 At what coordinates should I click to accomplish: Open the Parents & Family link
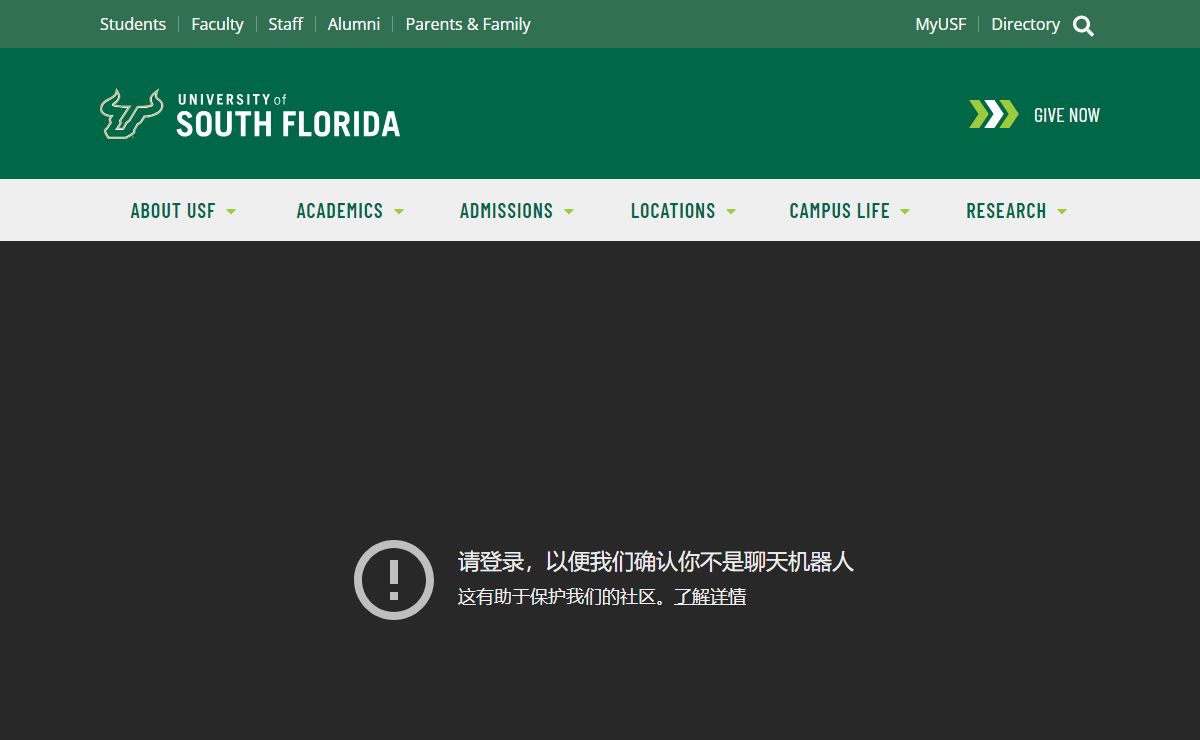(468, 24)
